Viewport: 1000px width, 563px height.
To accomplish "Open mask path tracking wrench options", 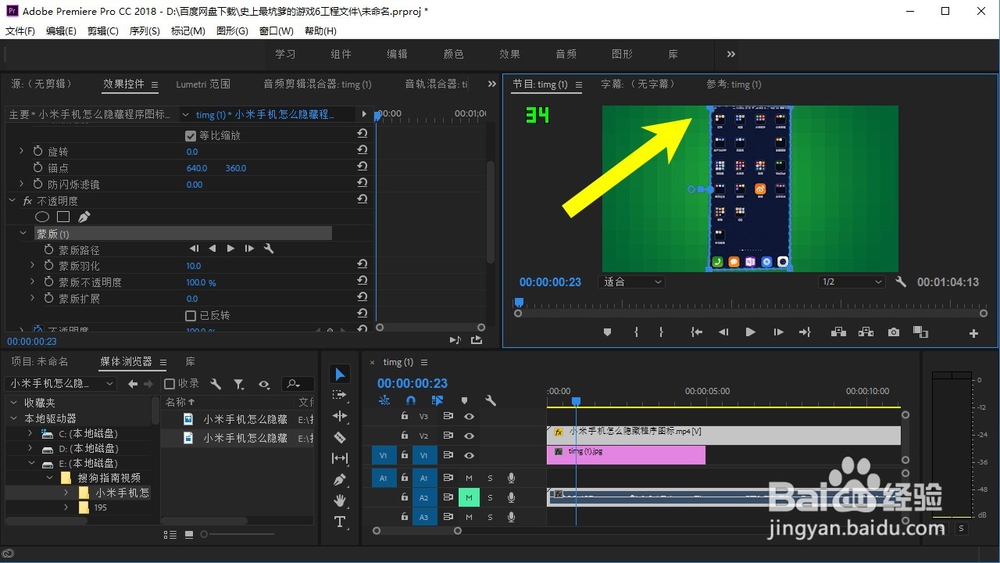I will coord(268,249).
